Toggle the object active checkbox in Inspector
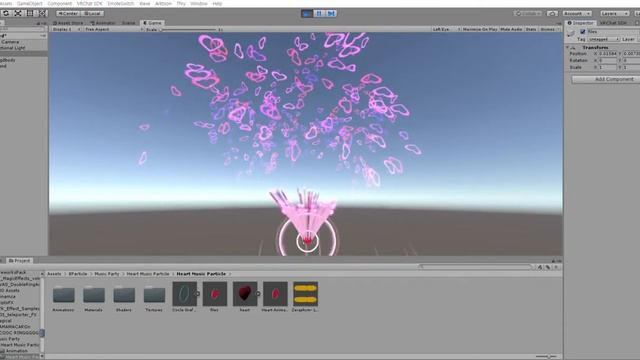The height and width of the screenshot is (360, 640). pos(582,31)
